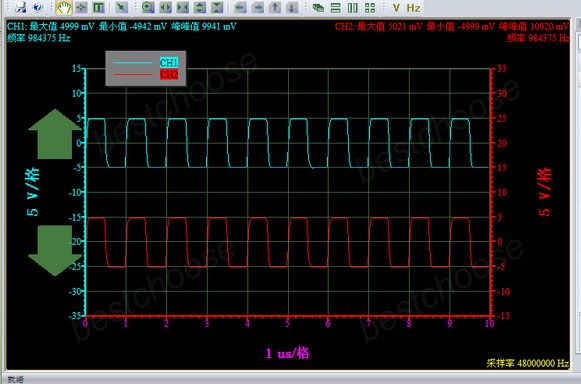Click the left axis tick value 15
Screen dimensions: 581x384
click(76, 68)
